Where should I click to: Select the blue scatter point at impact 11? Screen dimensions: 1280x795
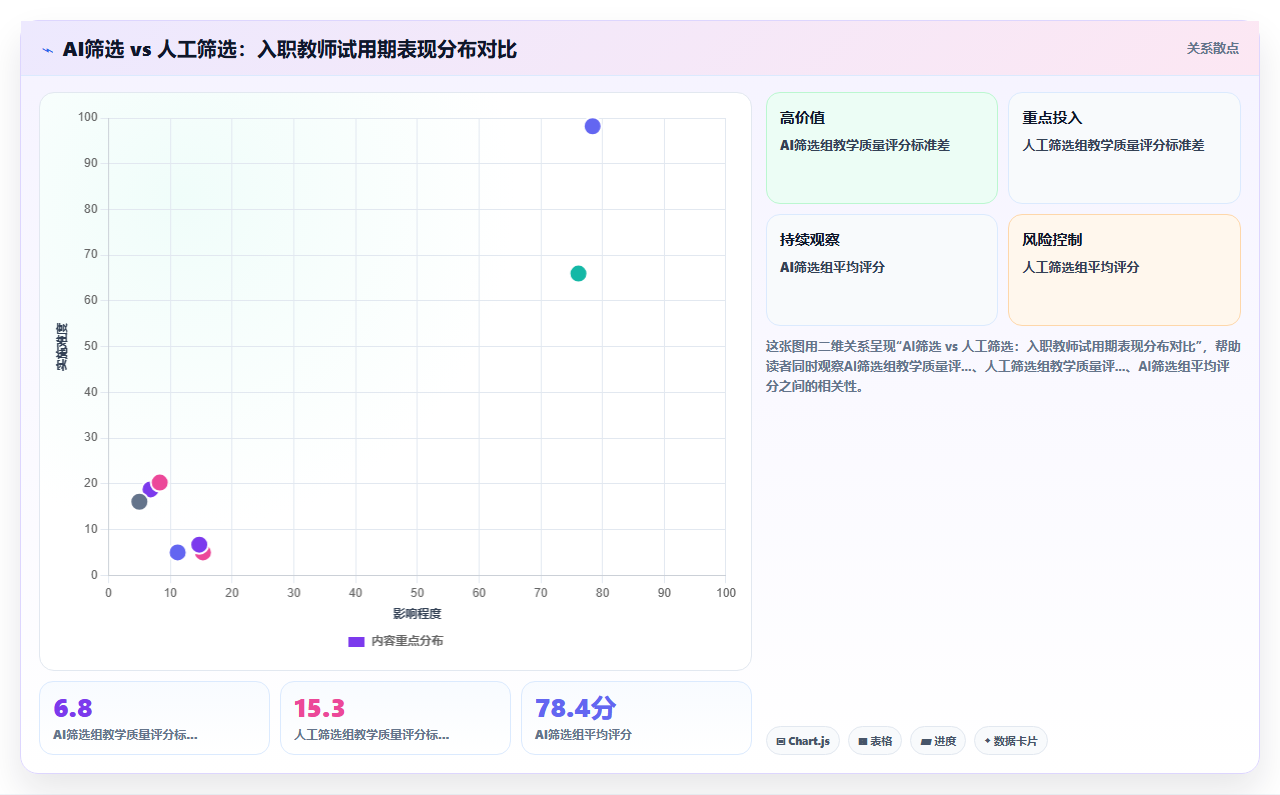177,552
